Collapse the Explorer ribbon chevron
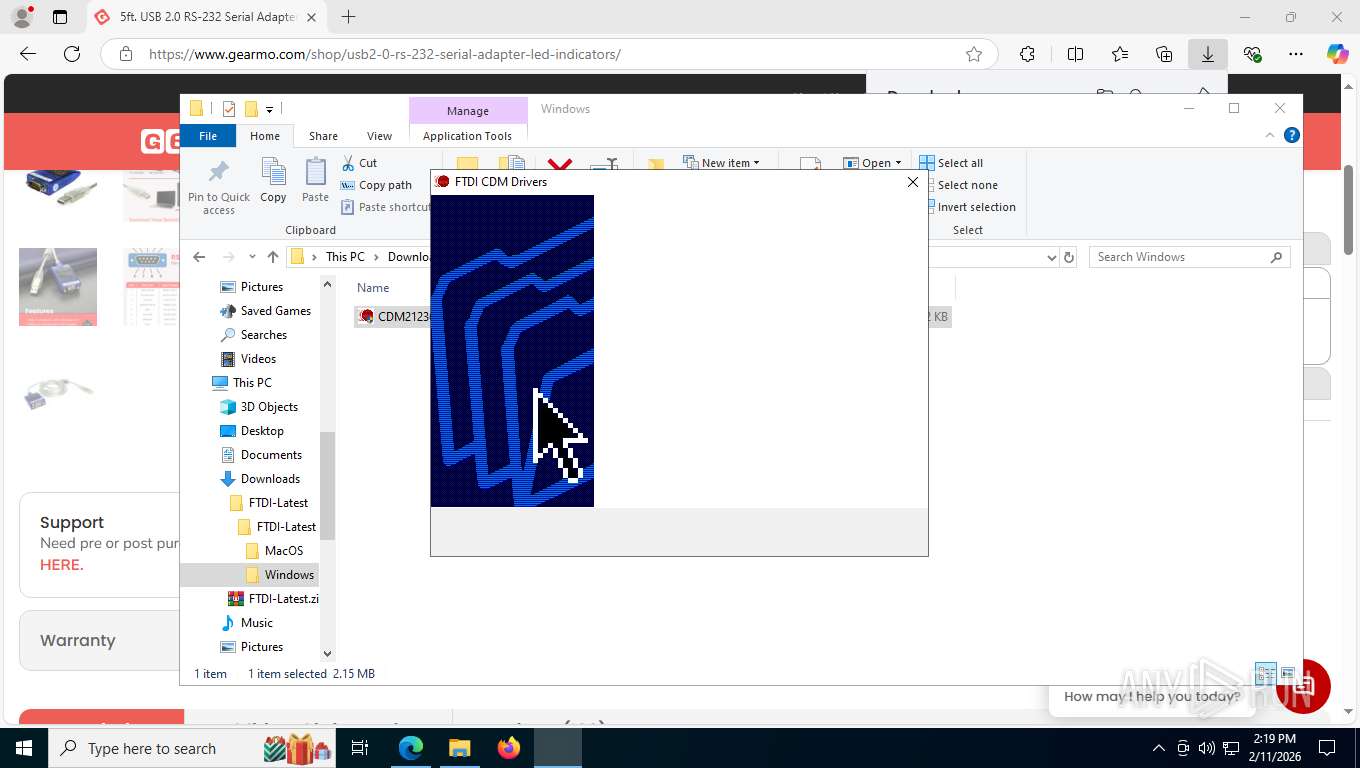This screenshot has height=768, width=1360. [x=1271, y=135]
